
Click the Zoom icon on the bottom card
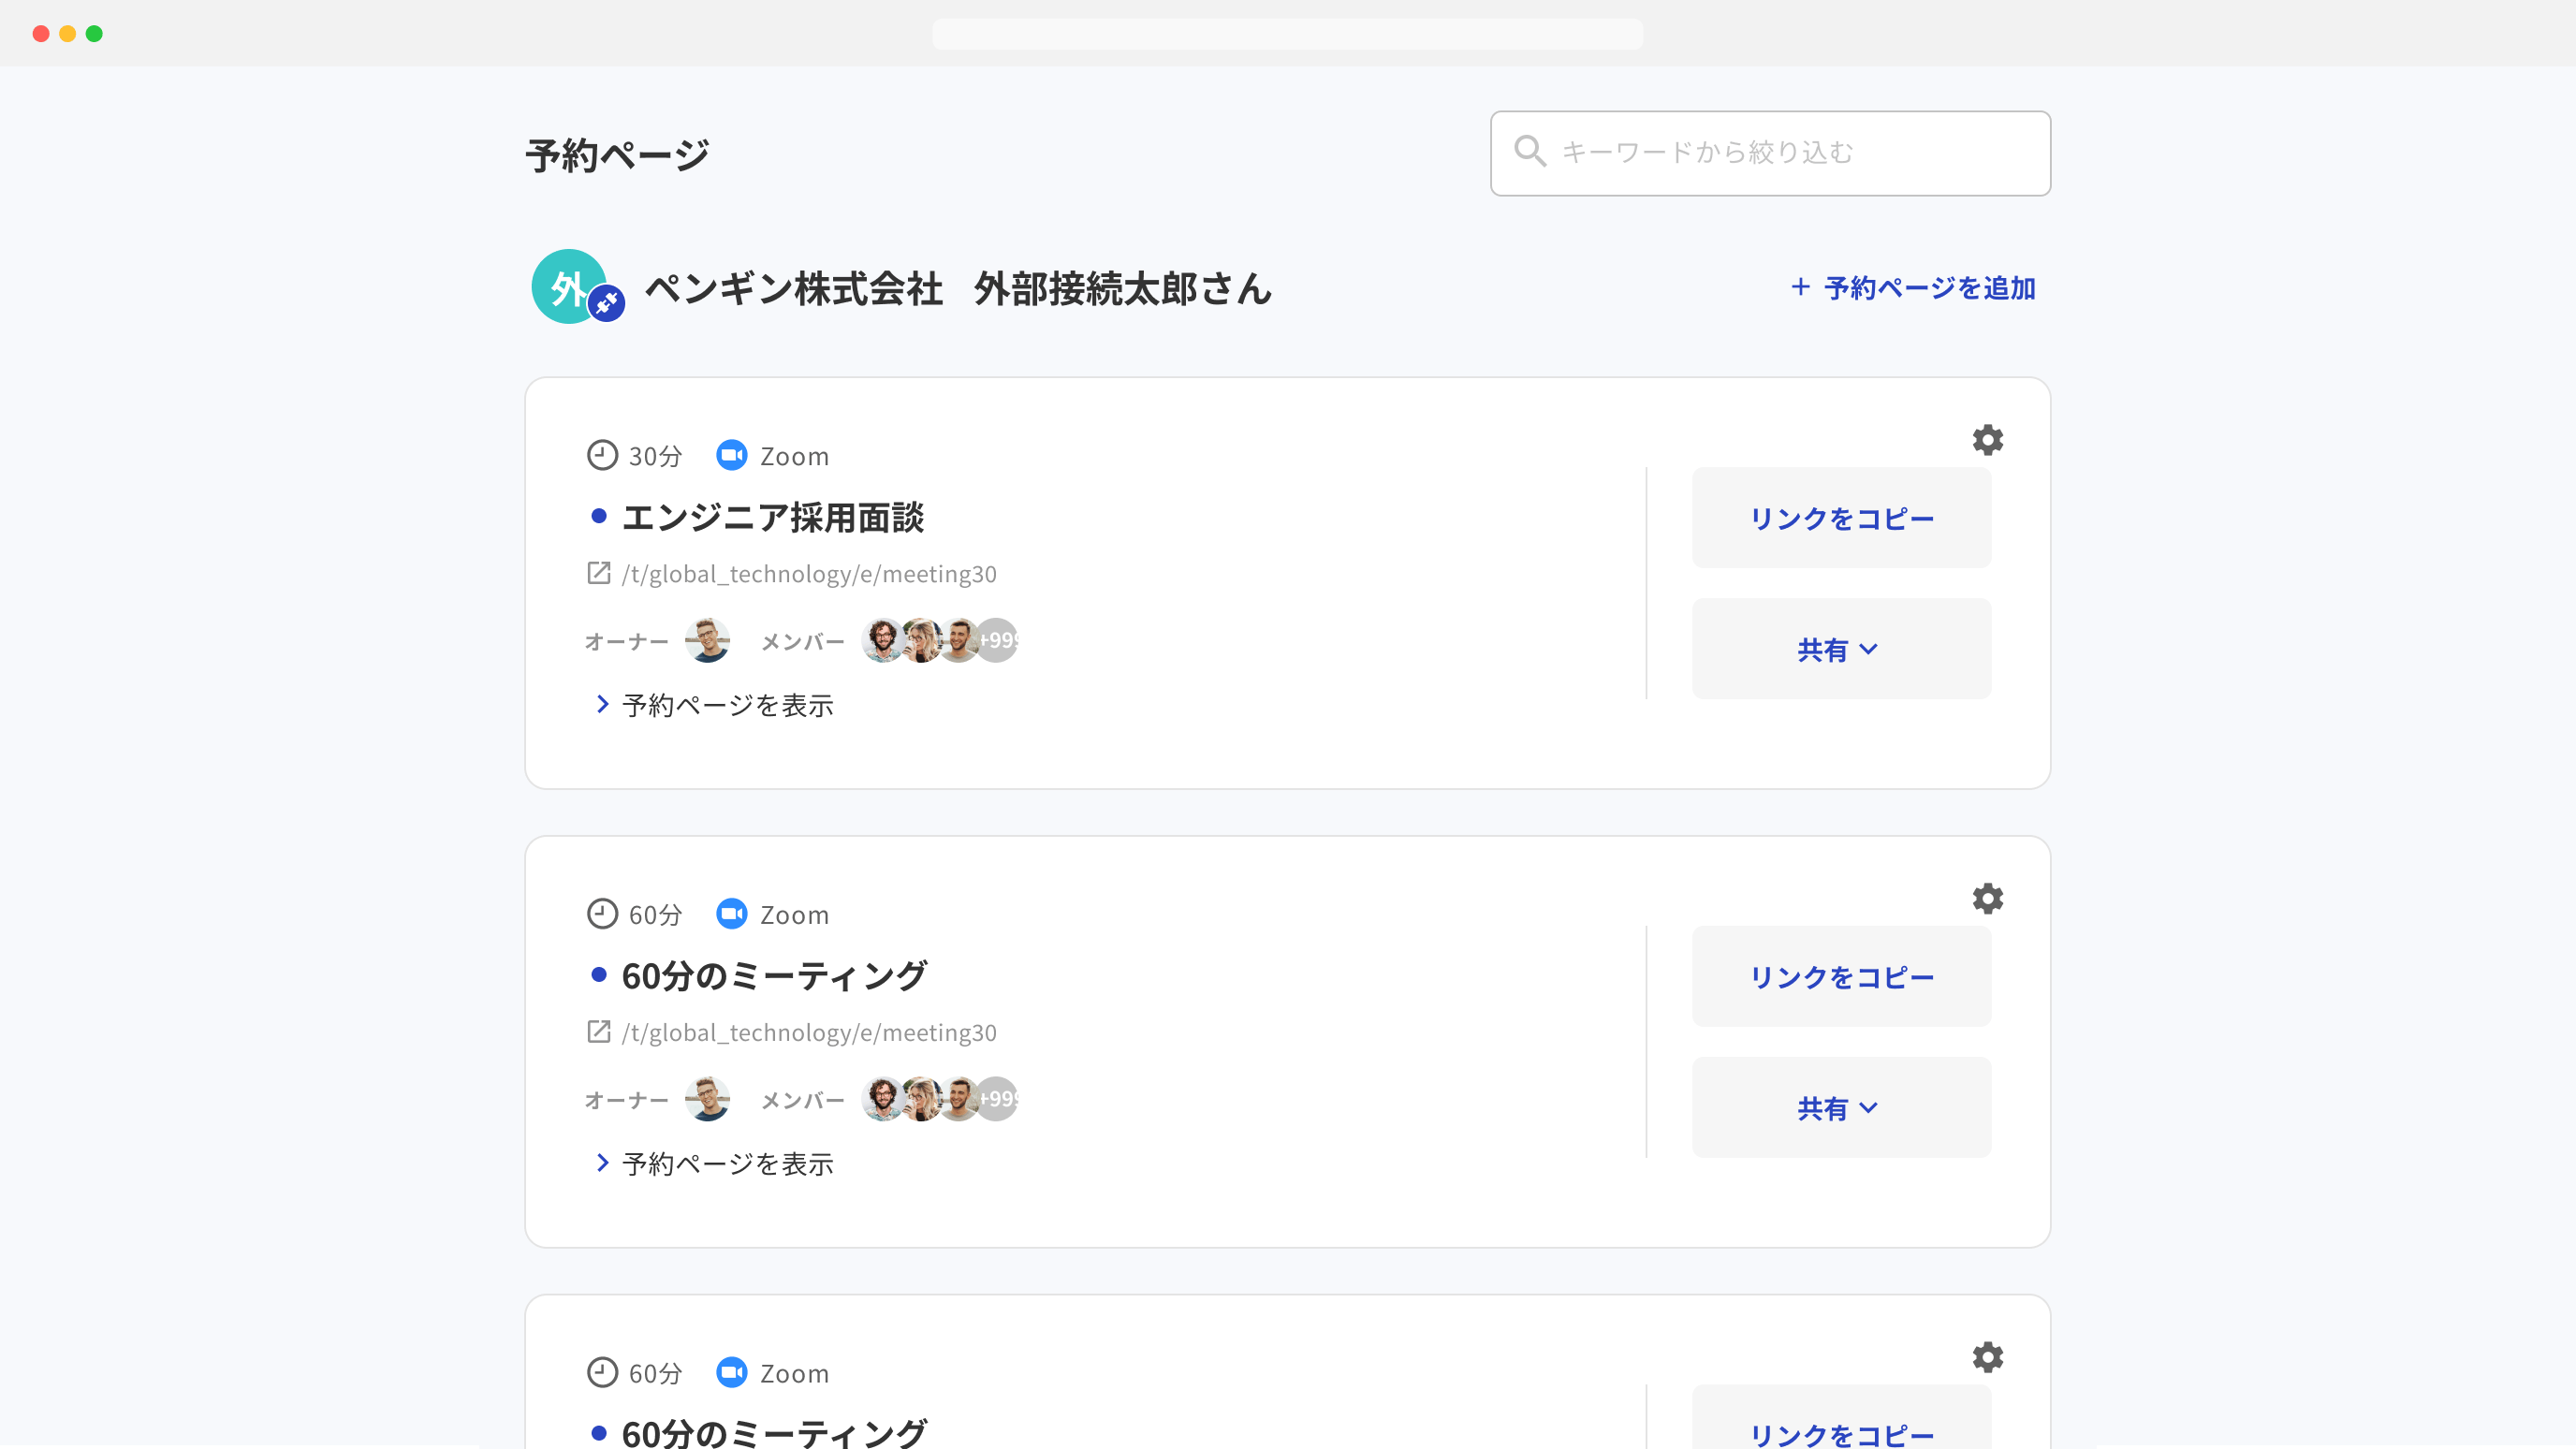733,1372
